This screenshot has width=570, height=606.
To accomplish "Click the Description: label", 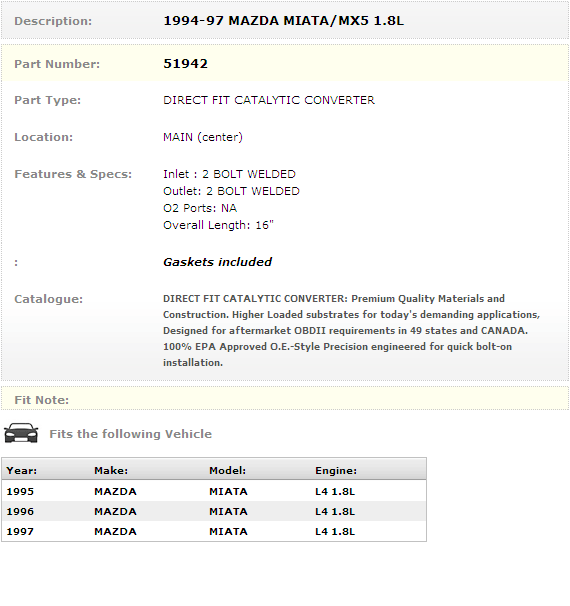I will click(x=53, y=21).
